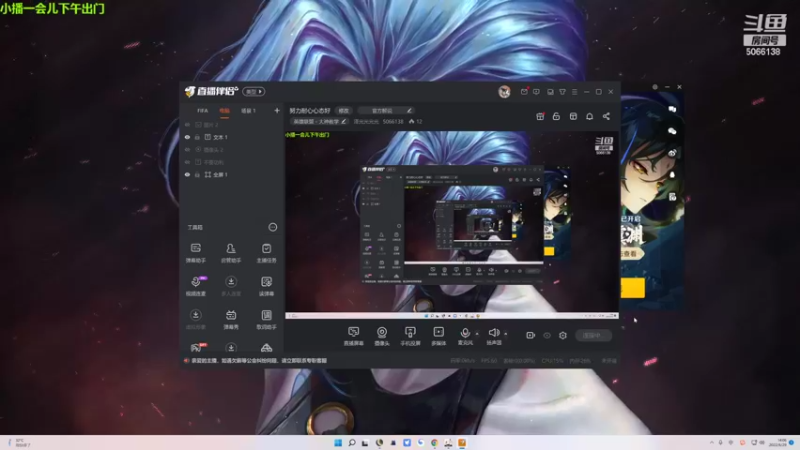The height and width of the screenshot is (450, 800).
Task: Open the 弹幕助手 tool in toolbox
Action: pyautogui.click(x=196, y=253)
